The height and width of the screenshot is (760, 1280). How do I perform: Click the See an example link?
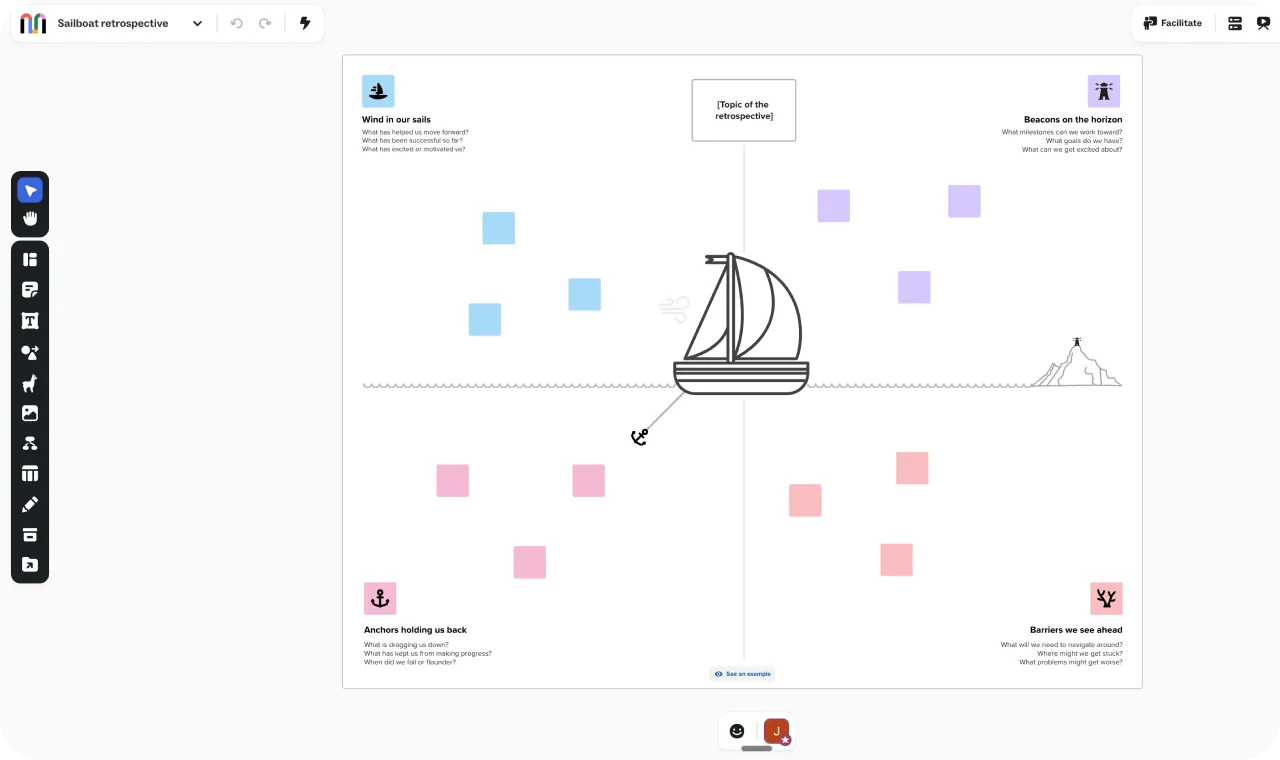tap(742, 674)
